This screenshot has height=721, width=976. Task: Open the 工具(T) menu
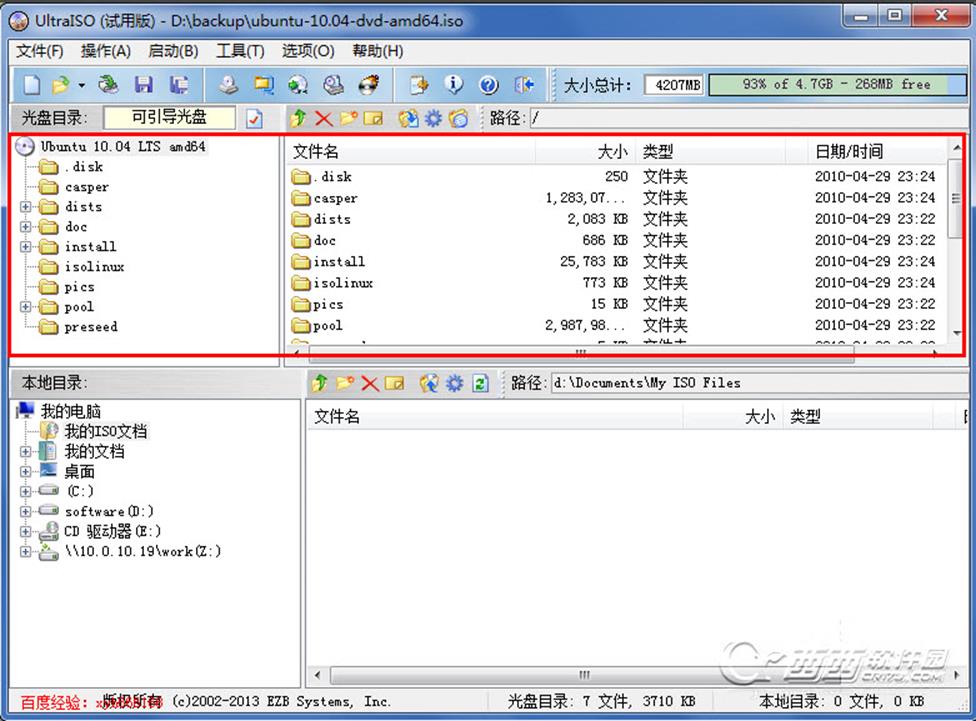240,51
